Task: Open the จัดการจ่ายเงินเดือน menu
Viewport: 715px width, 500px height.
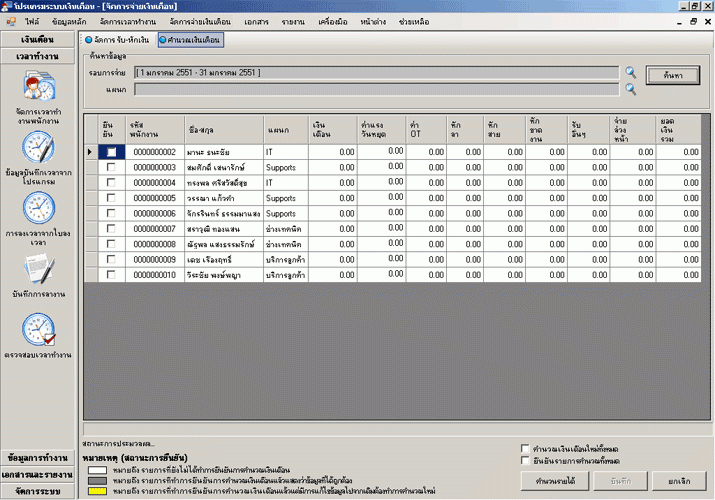Action: (200, 21)
